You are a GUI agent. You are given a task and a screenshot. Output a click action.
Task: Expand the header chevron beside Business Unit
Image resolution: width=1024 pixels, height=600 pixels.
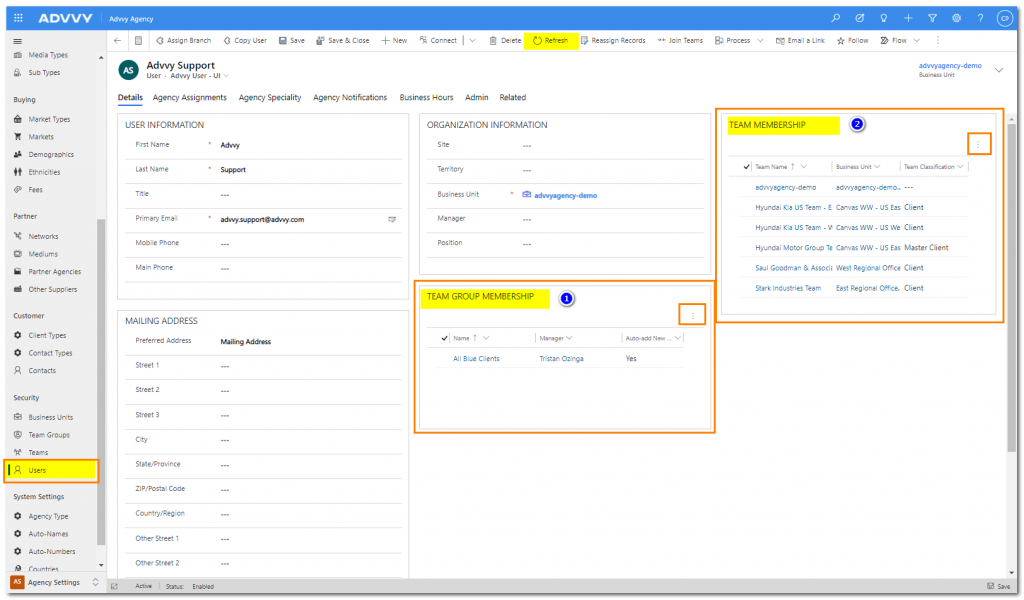tap(998, 70)
